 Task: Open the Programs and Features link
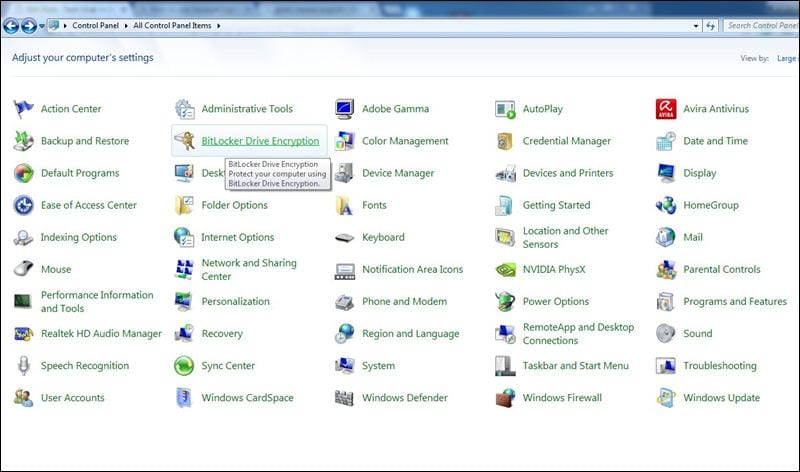pos(735,302)
